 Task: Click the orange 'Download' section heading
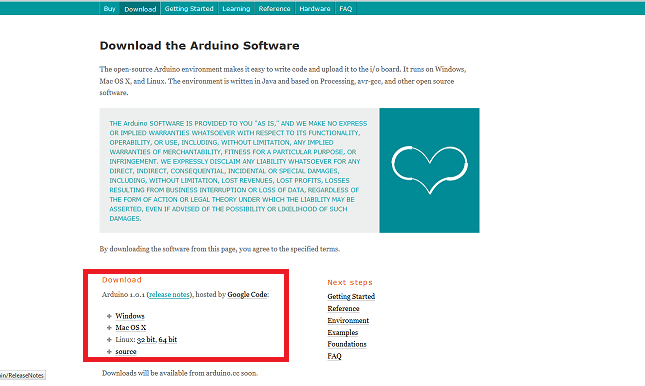coord(122,280)
